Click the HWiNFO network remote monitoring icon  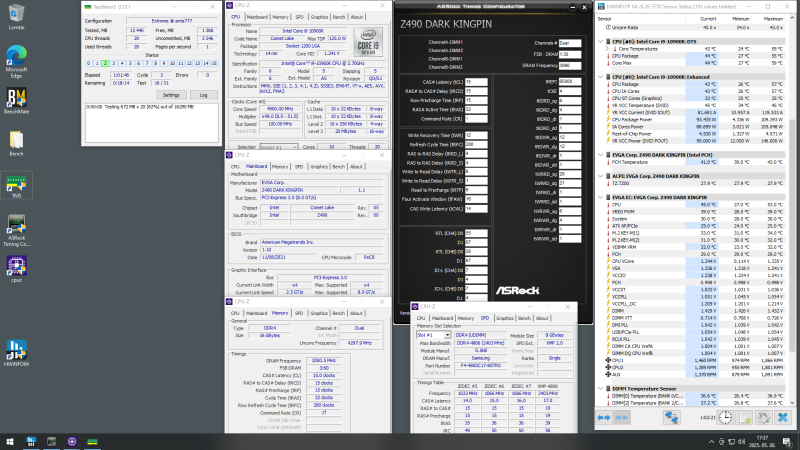671,417
